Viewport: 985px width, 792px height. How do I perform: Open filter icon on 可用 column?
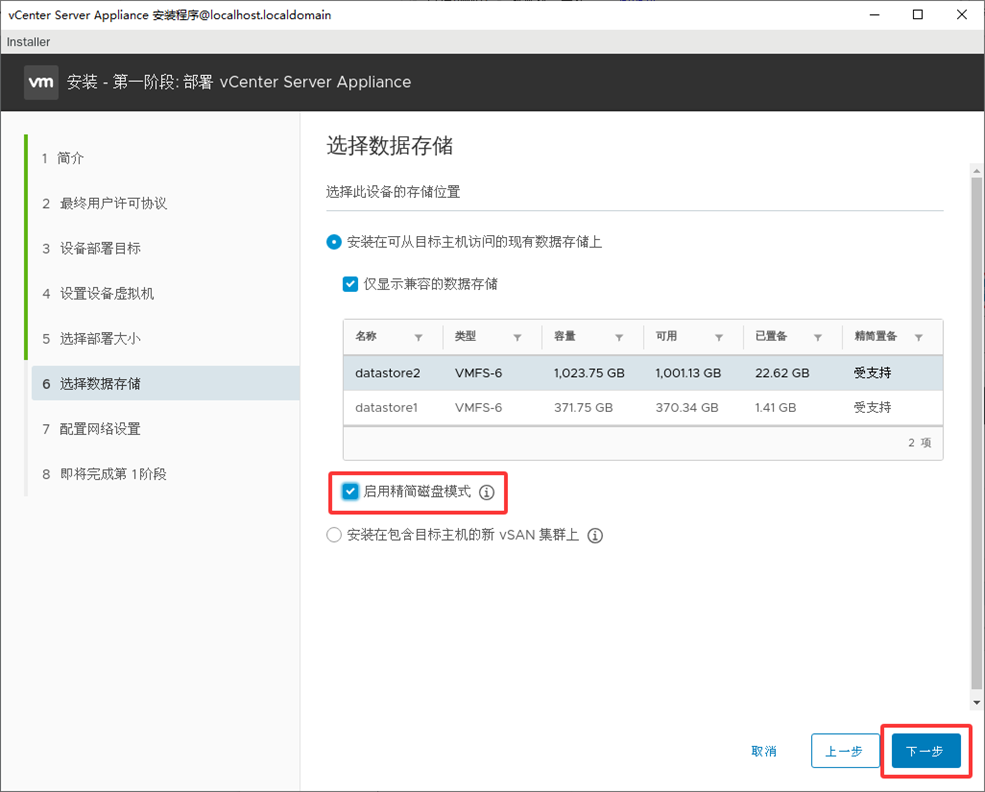point(719,338)
